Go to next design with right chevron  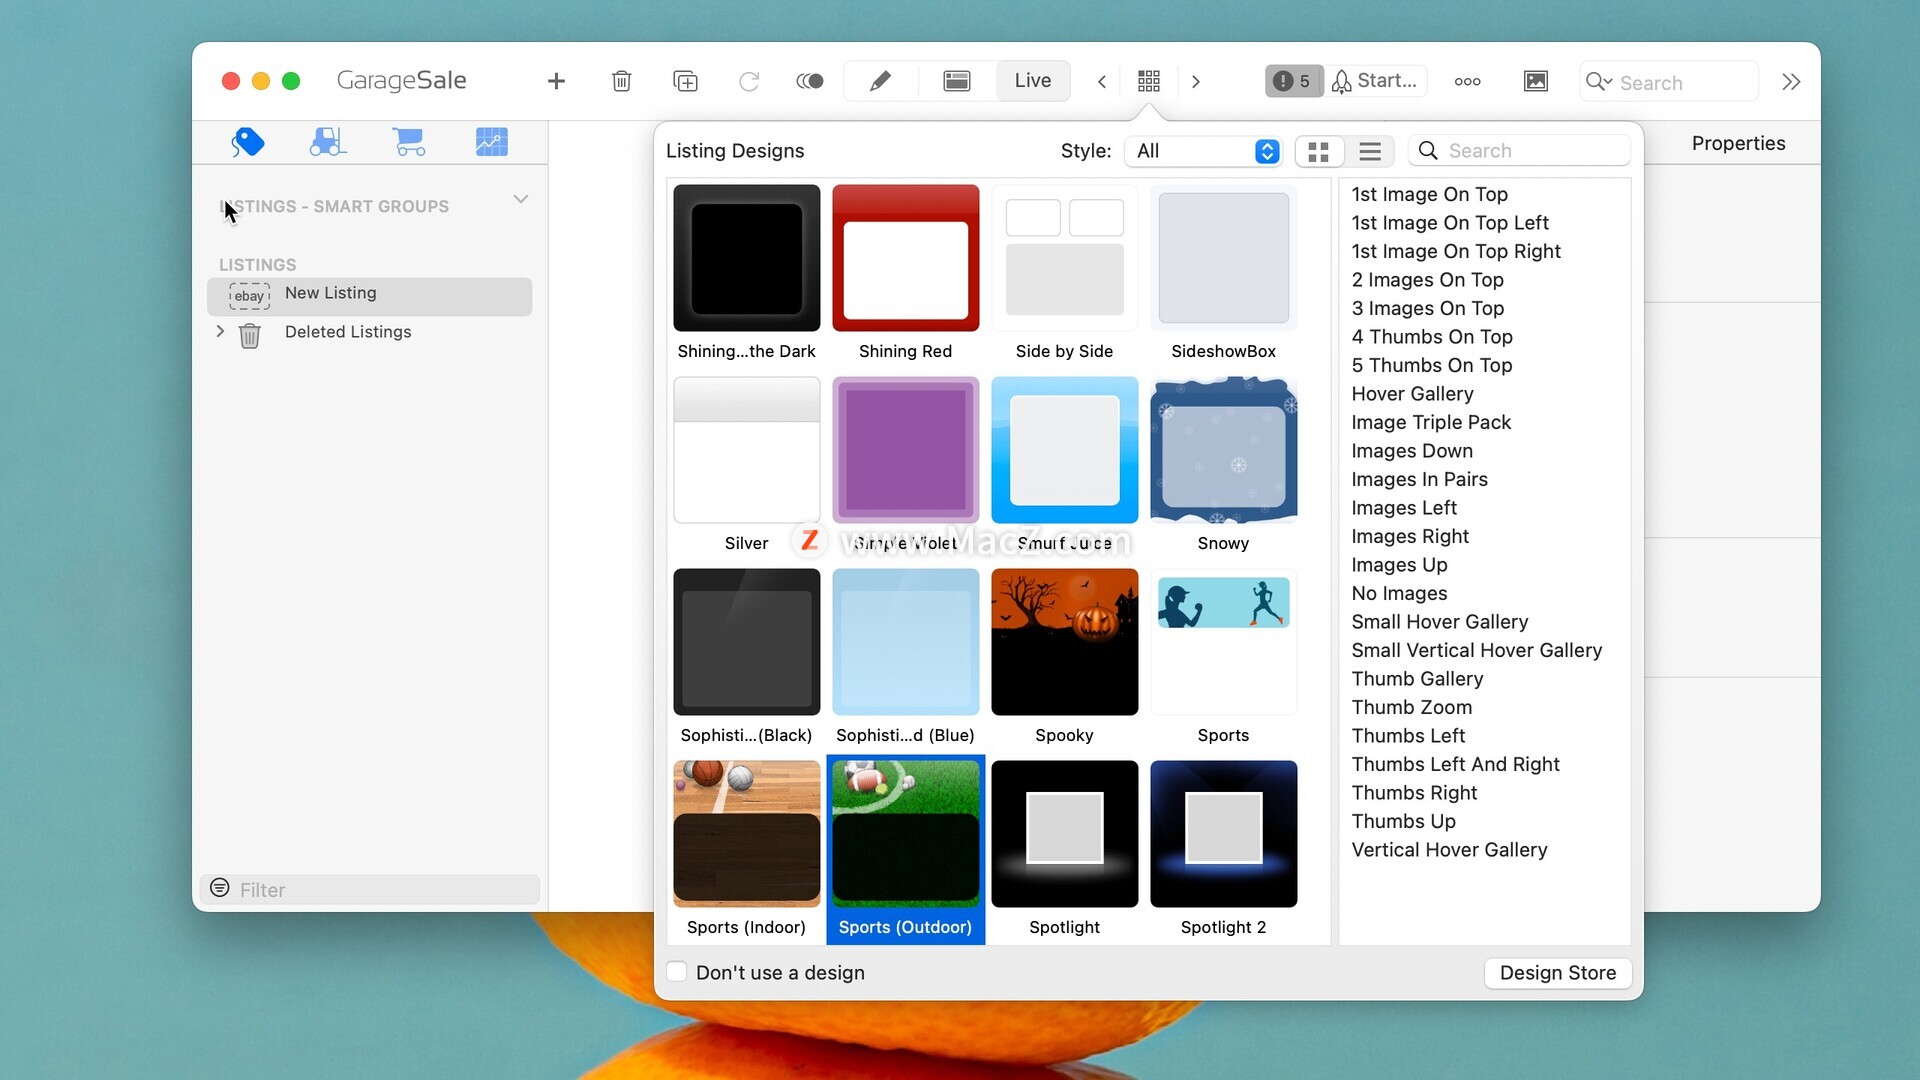coord(1196,82)
